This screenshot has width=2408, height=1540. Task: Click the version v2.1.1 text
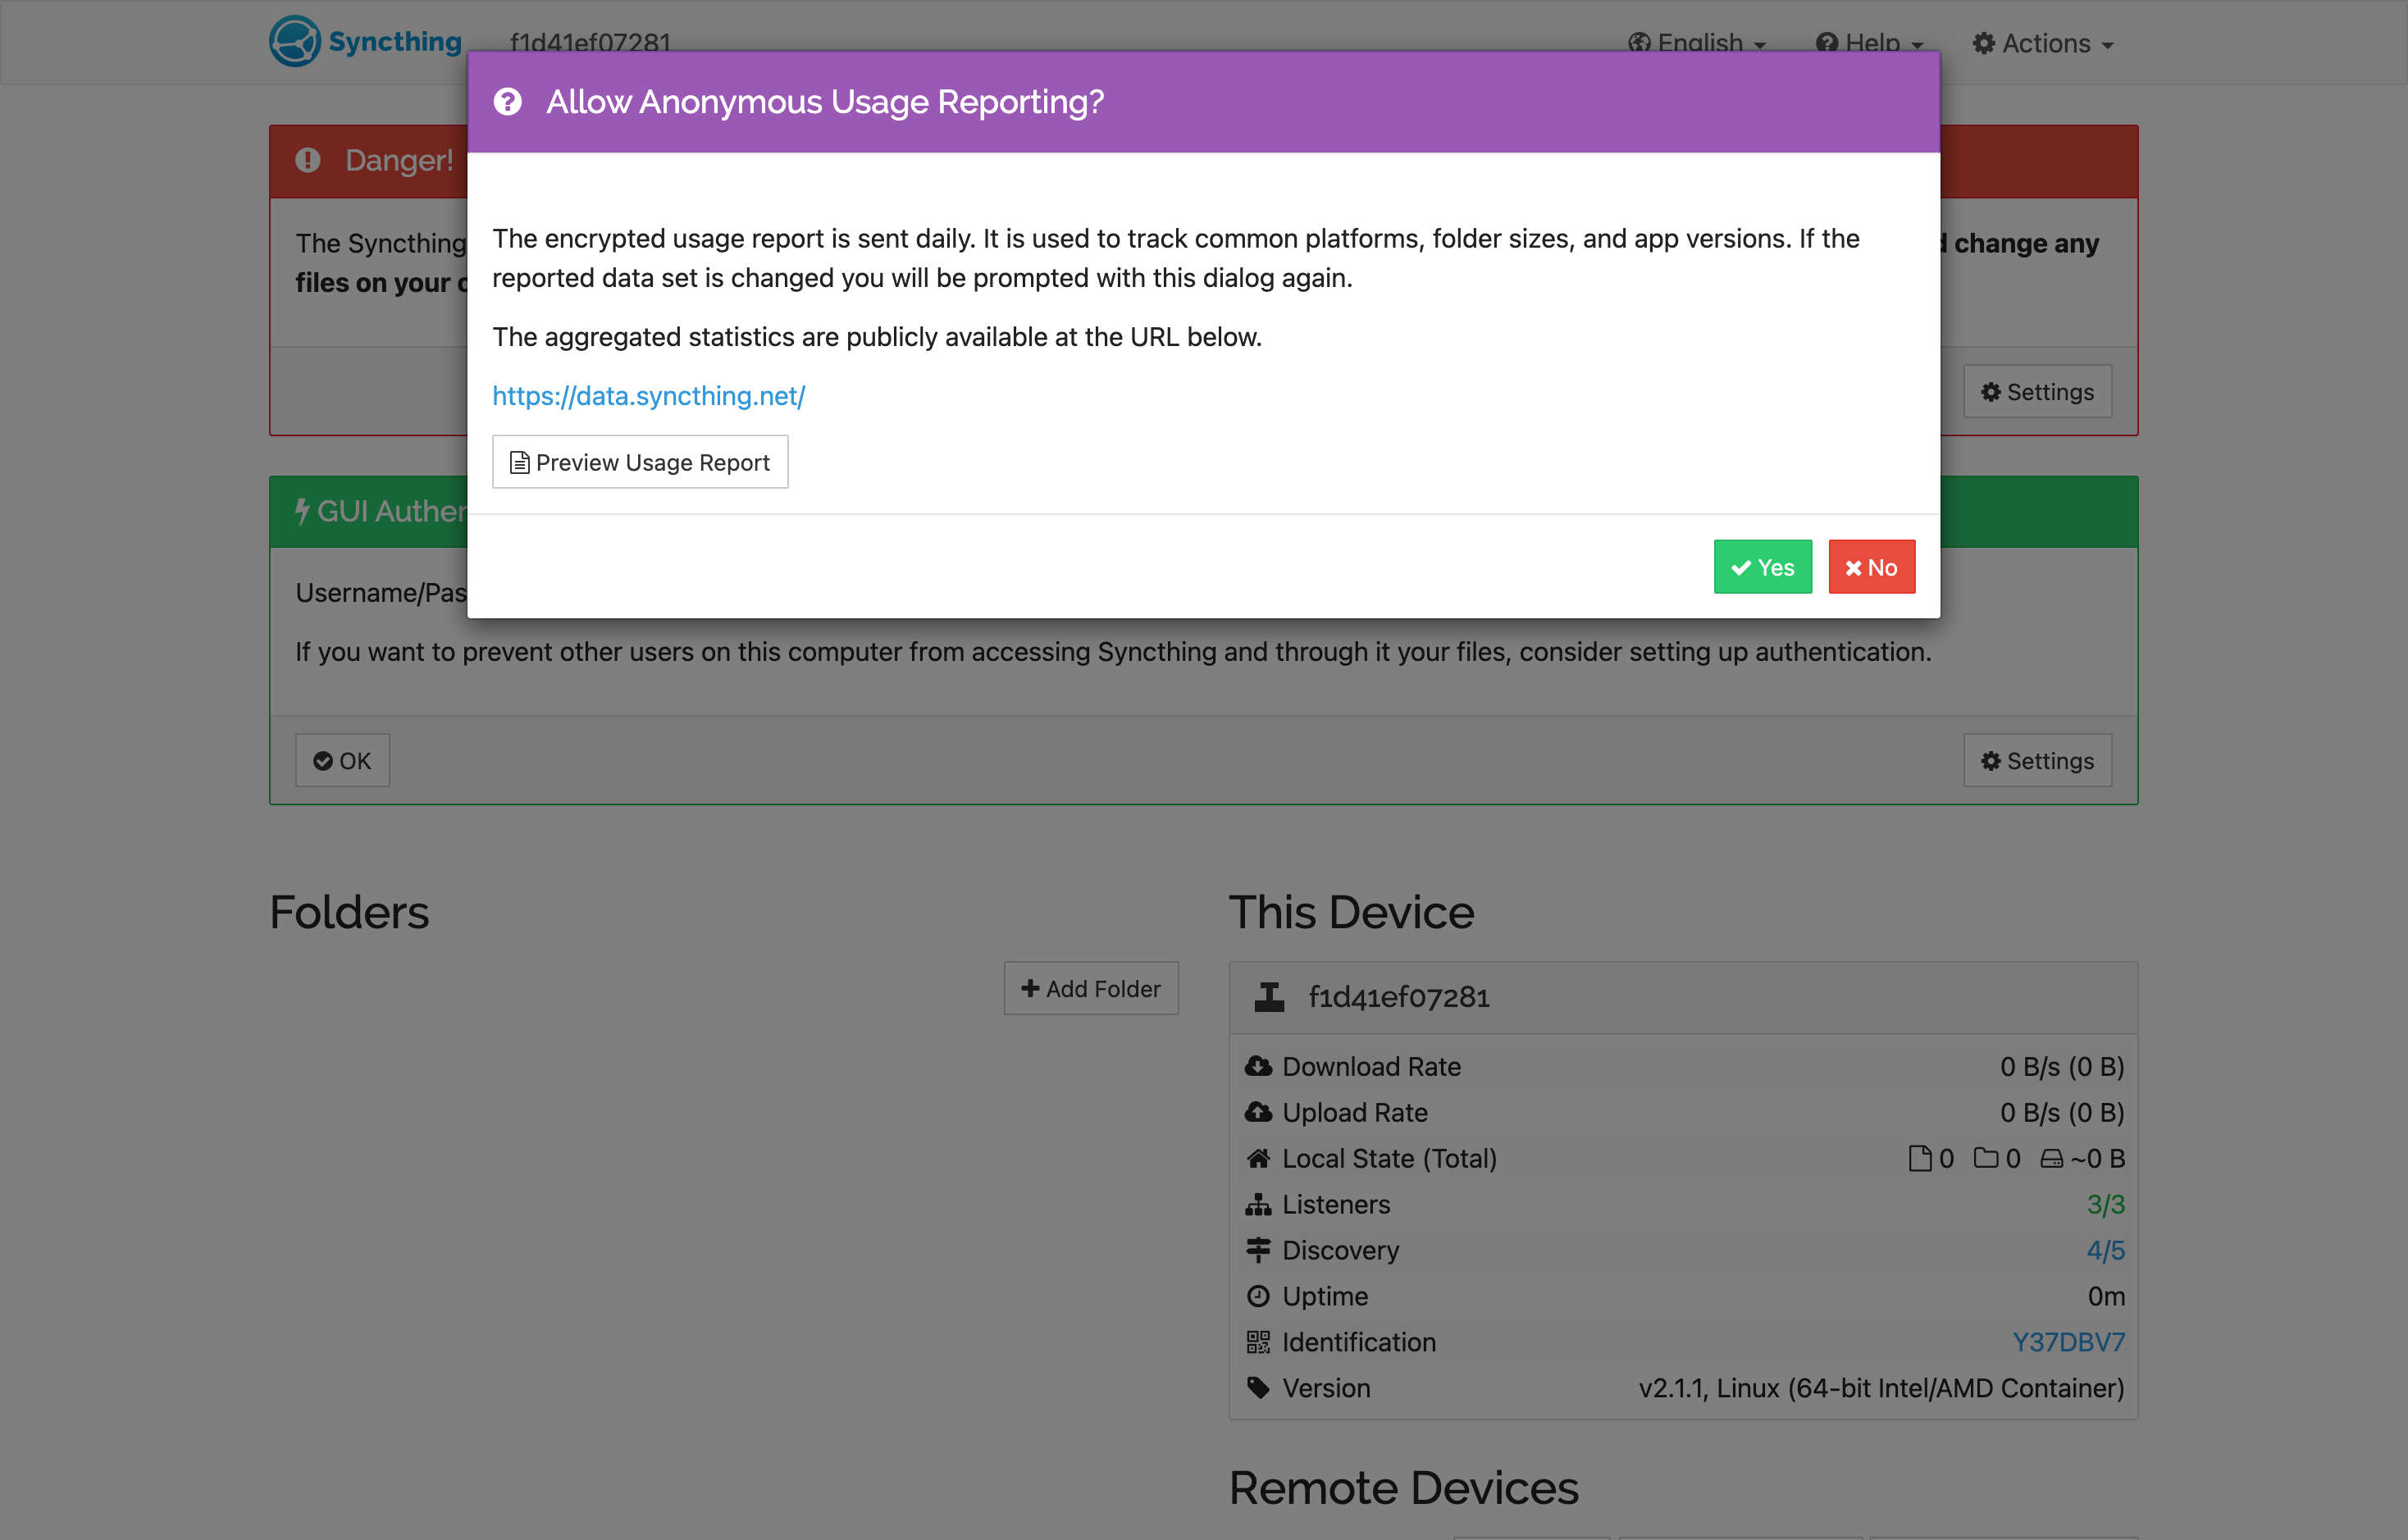tap(1881, 1388)
